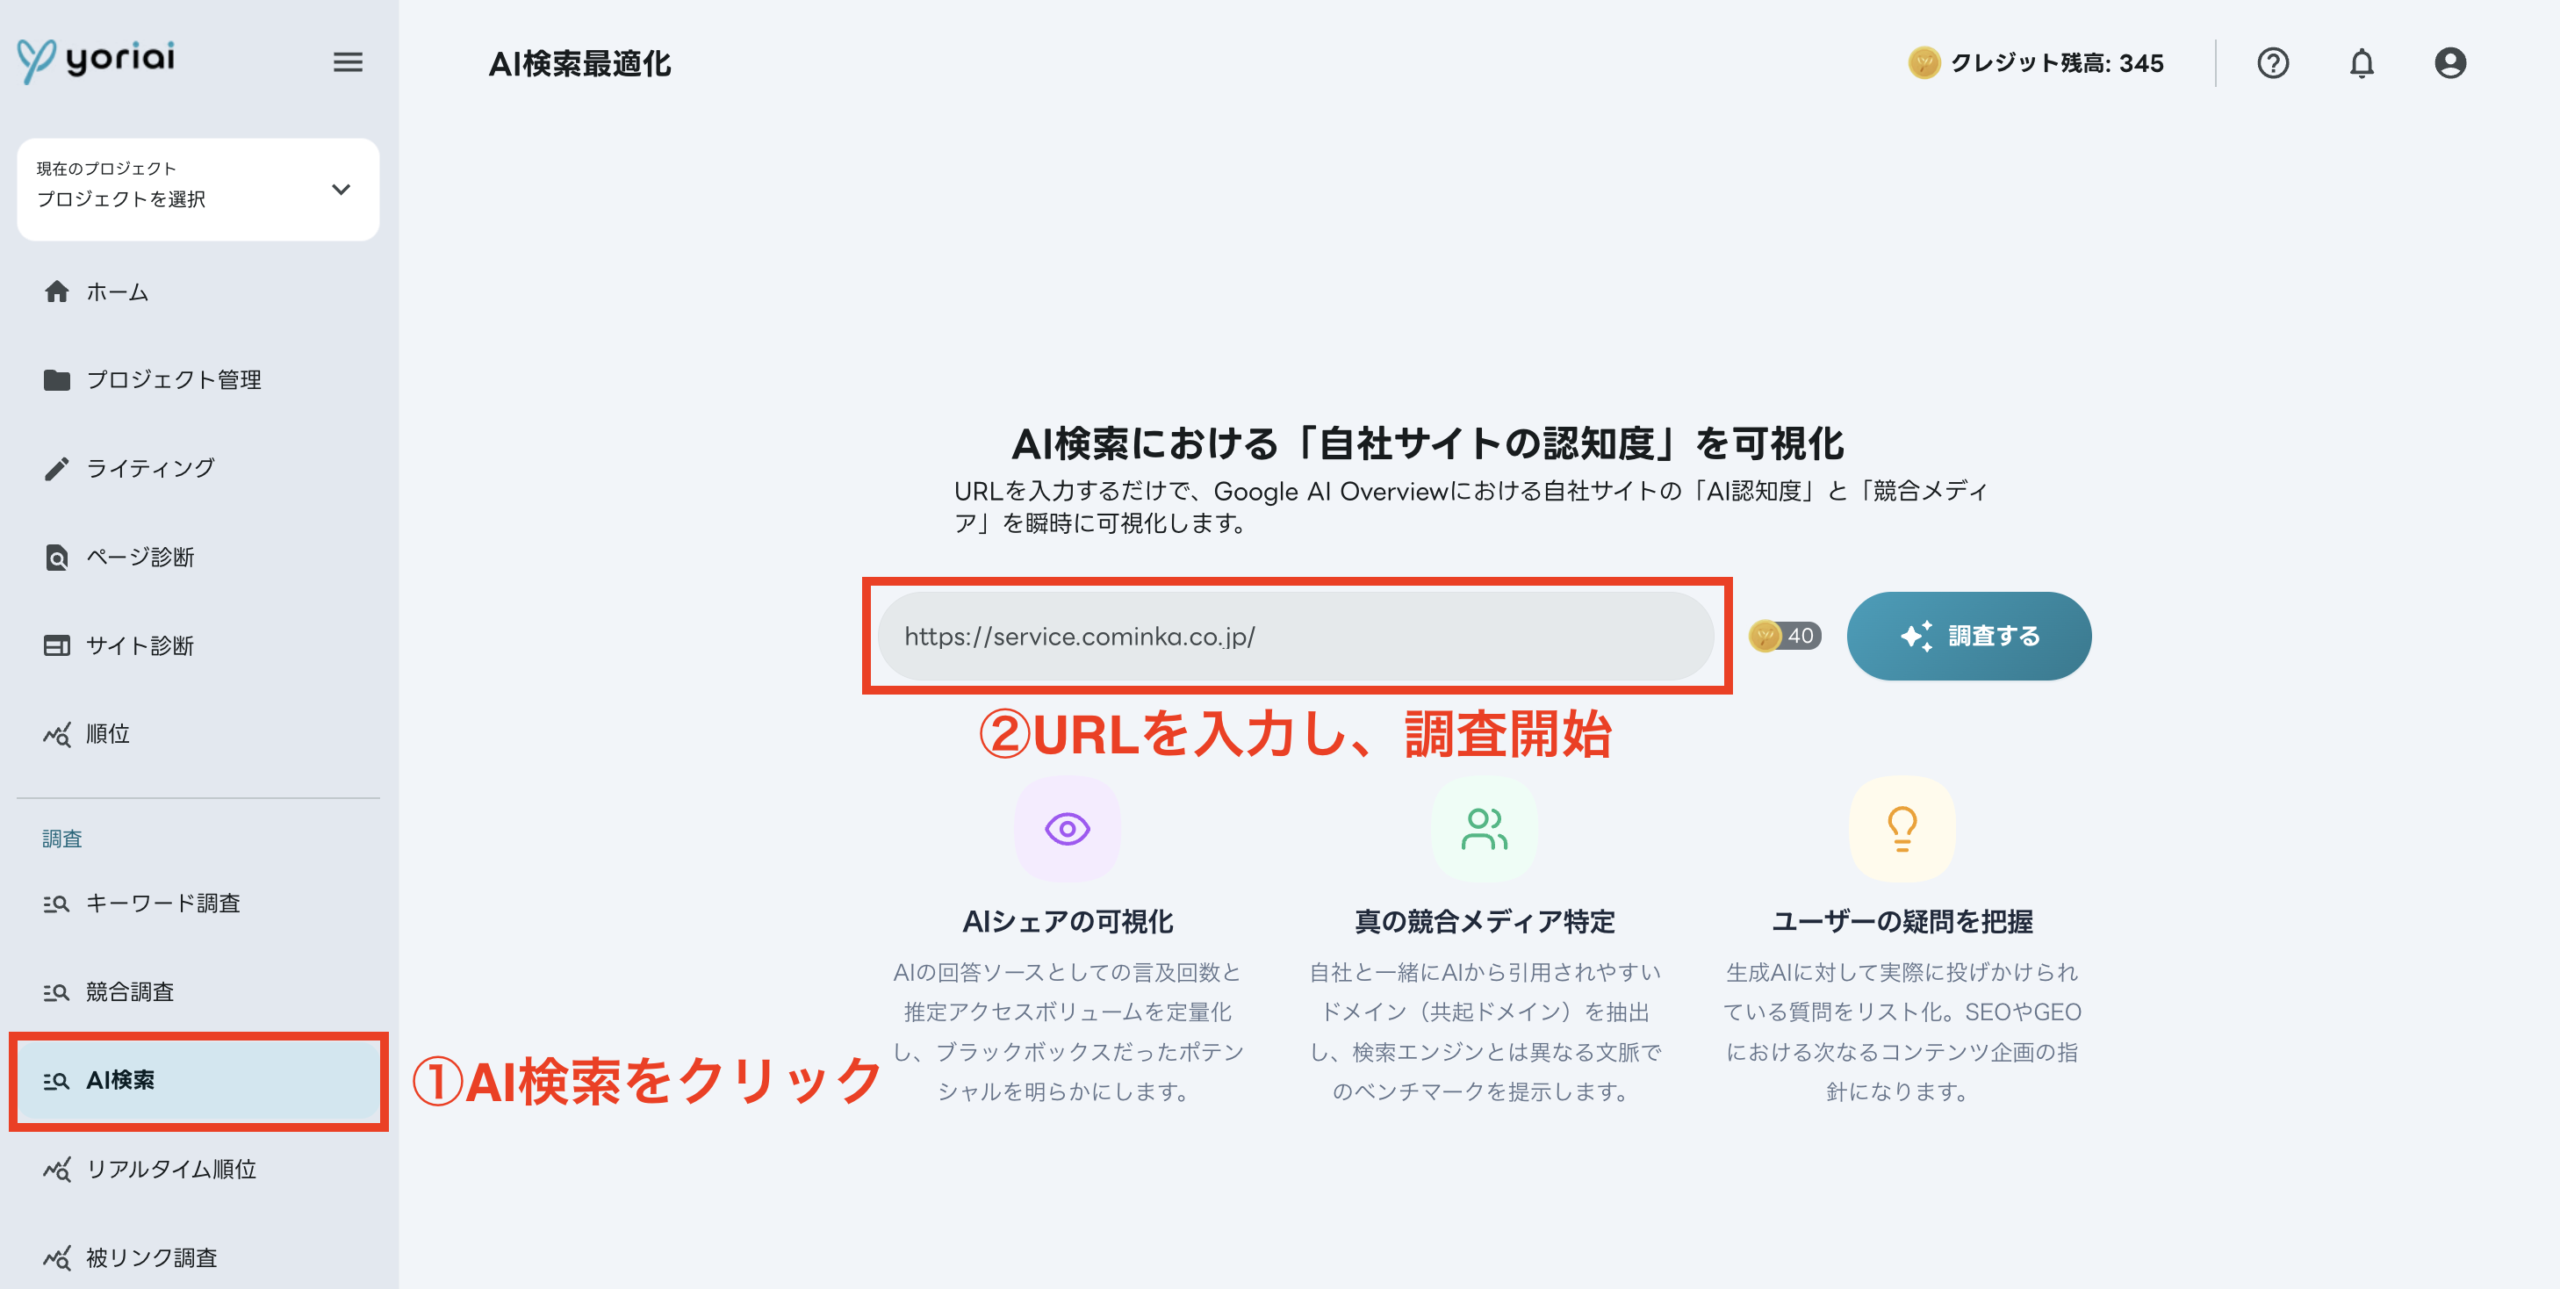The width and height of the screenshot is (2560, 1289).
Task: Open the help question mark icon
Action: 2272,63
